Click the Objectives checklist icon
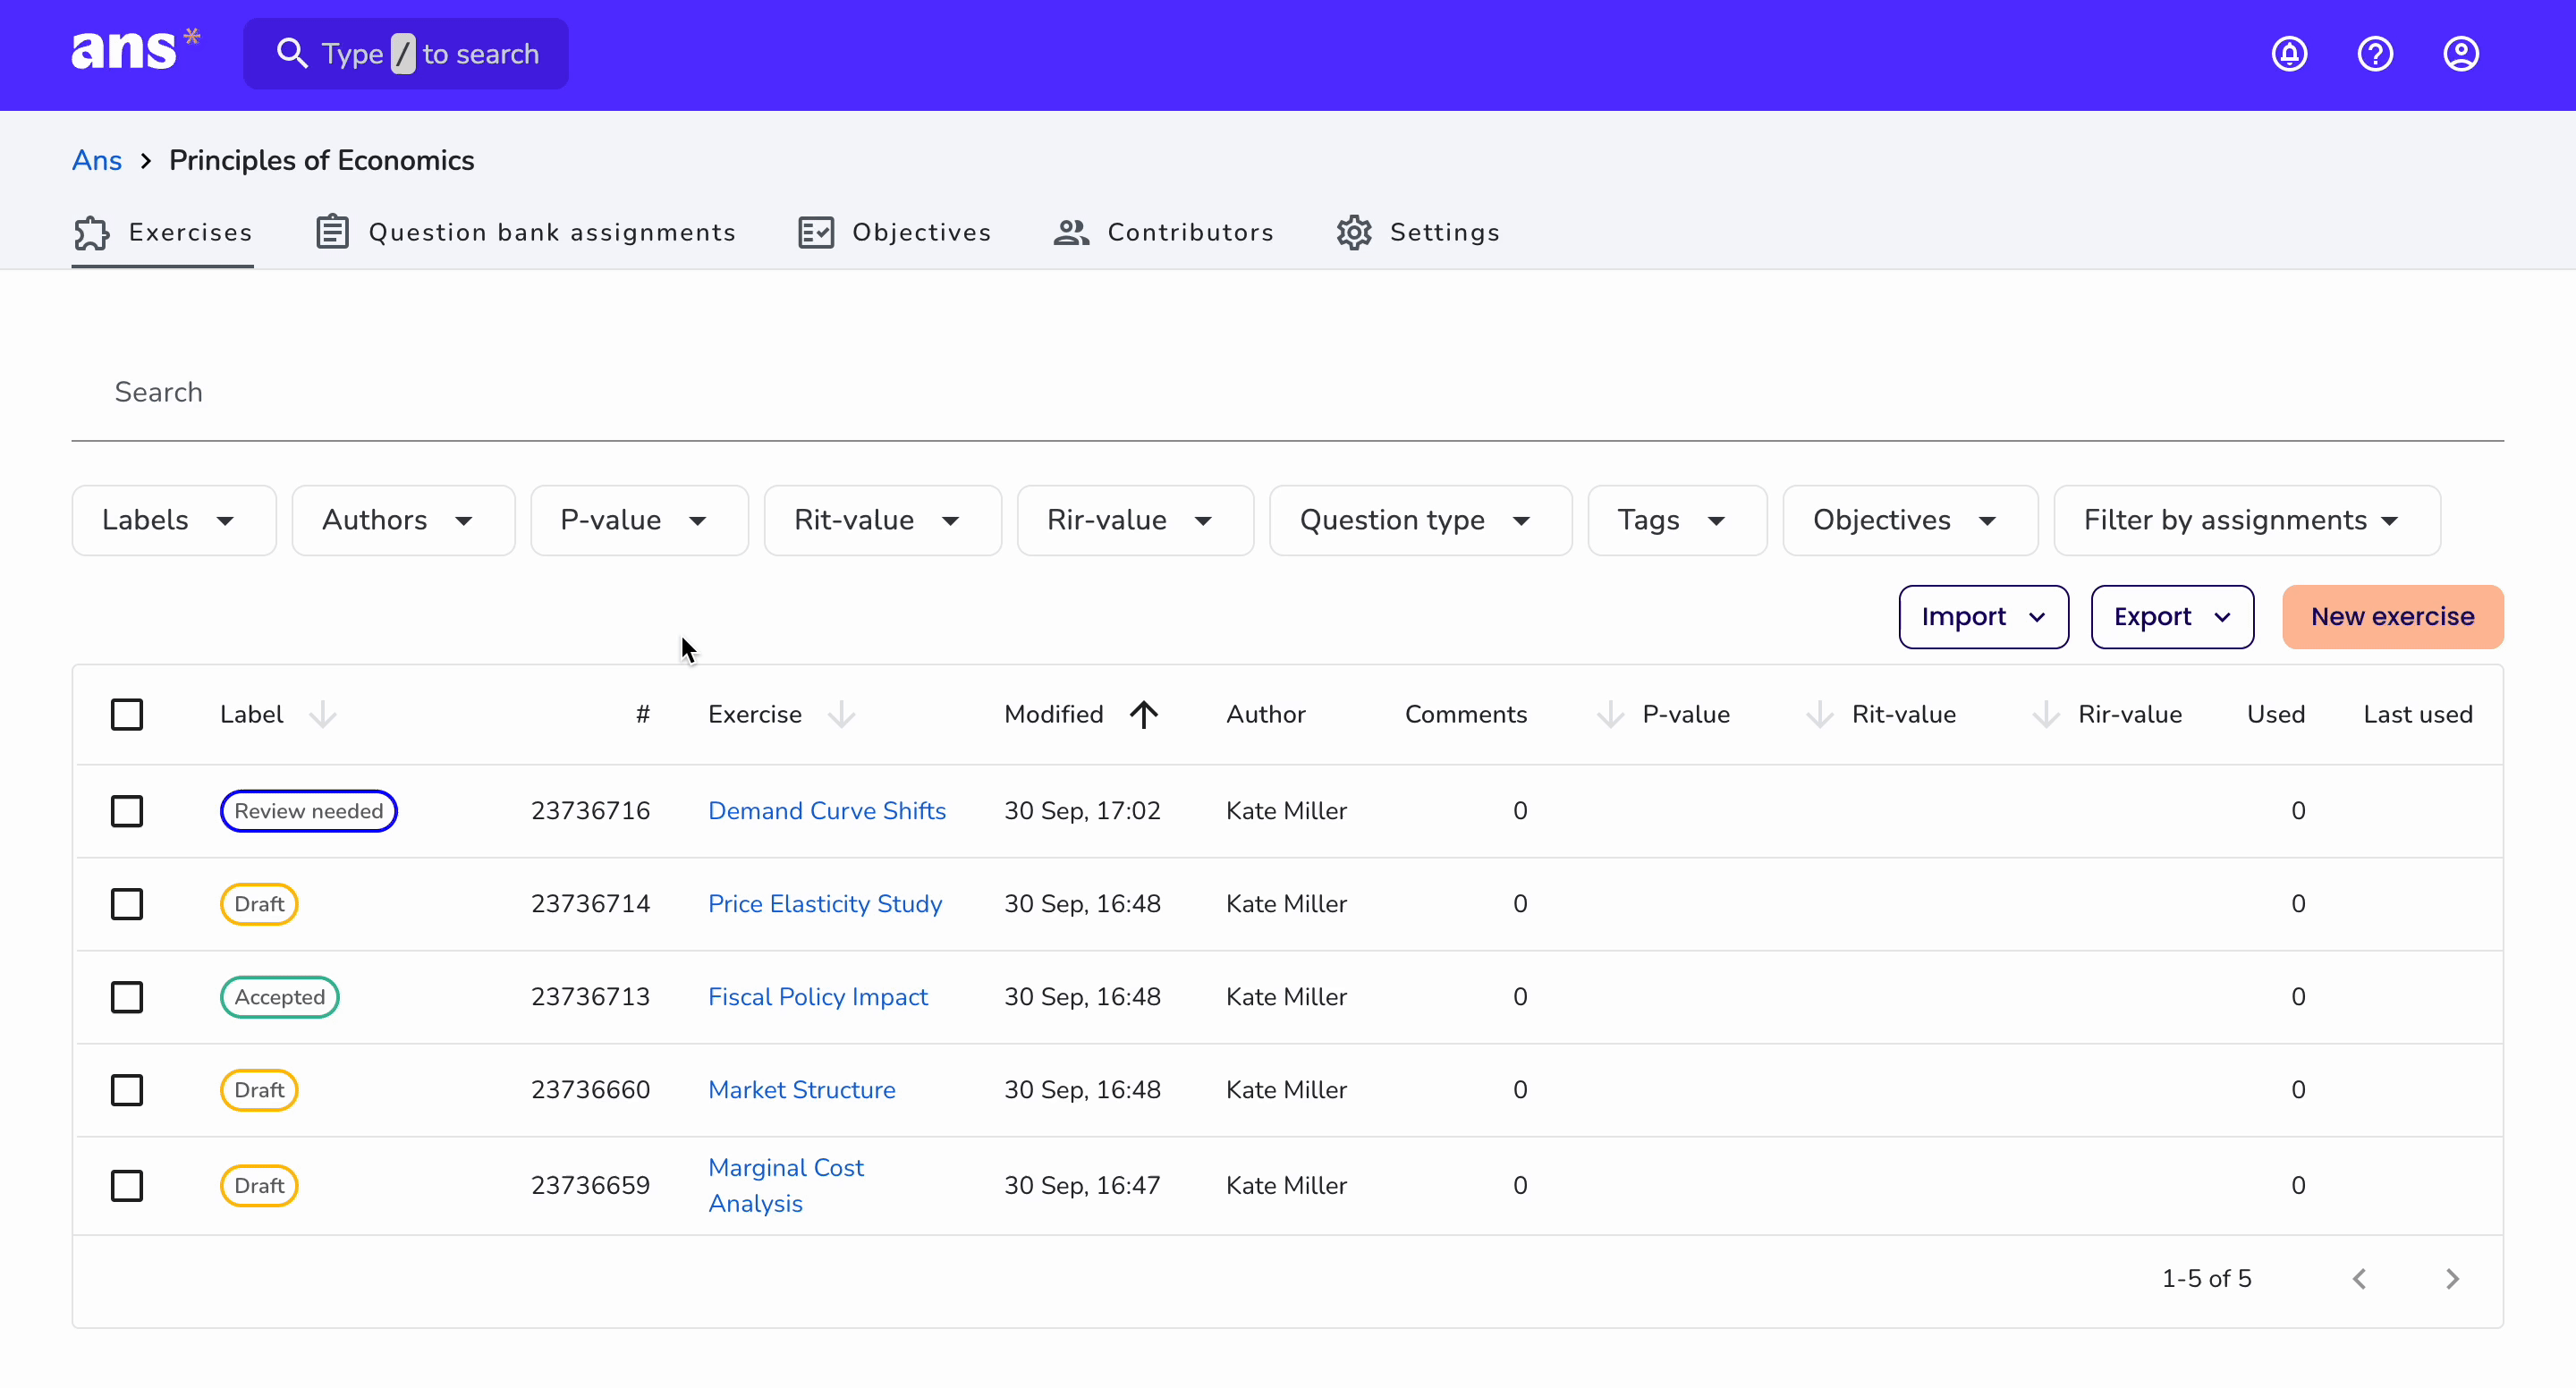Image resolution: width=2576 pixels, height=1388 pixels. tap(816, 232)
